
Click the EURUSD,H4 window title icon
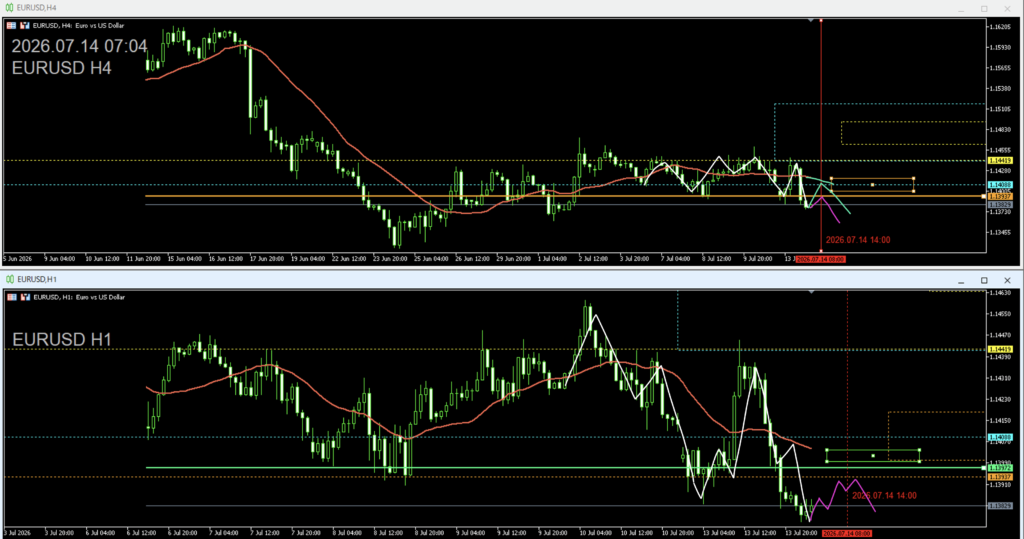9,7
